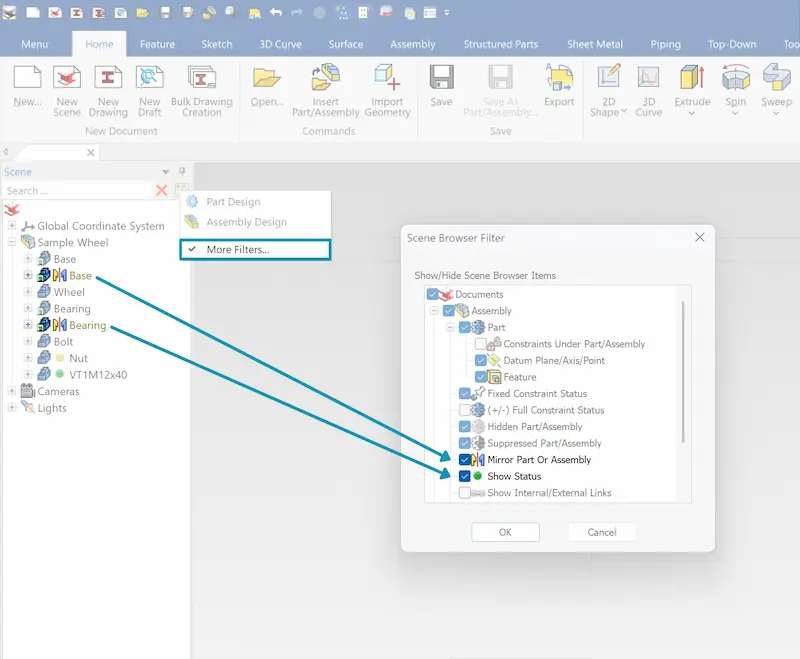Cancel the Scene Browser Filter dialog
This screenshot has height=659, width=800.
point(602,532)
